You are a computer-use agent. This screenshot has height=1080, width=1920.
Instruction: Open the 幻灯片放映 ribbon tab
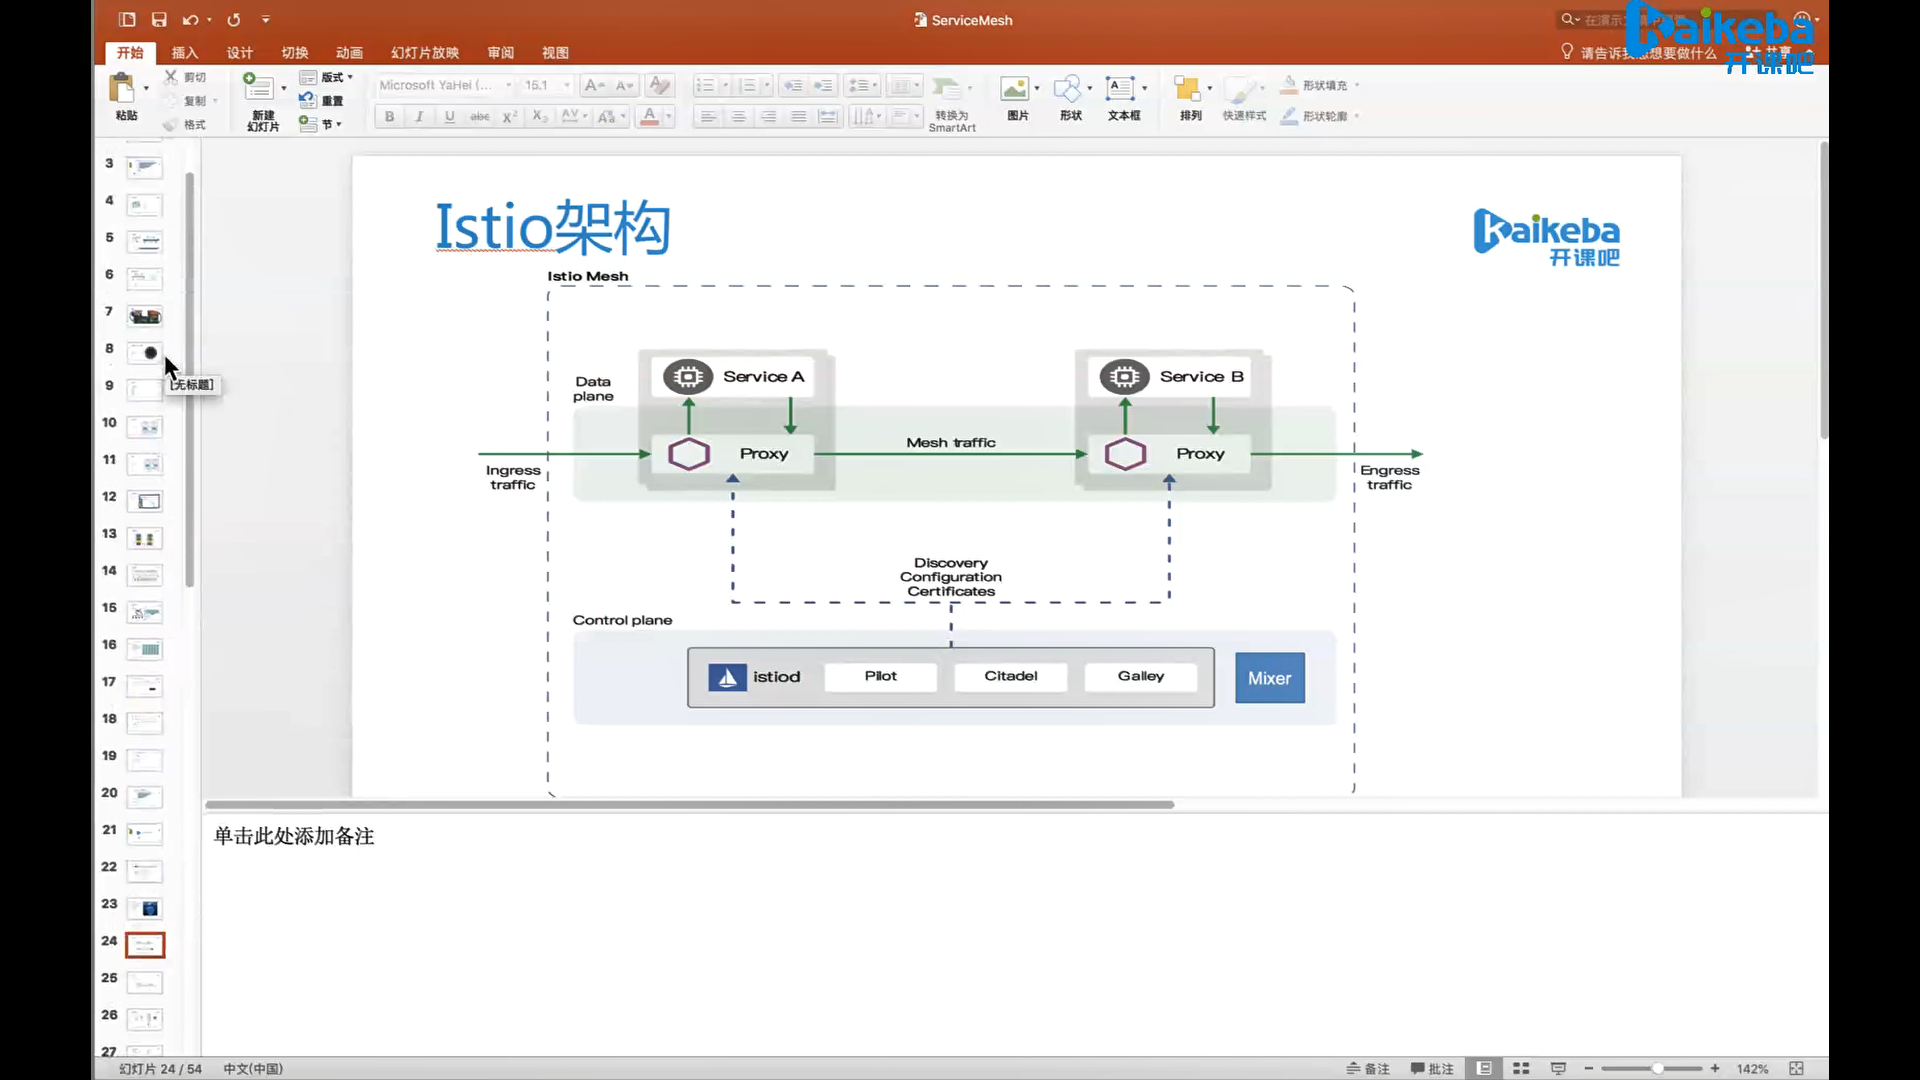(424, 52)
